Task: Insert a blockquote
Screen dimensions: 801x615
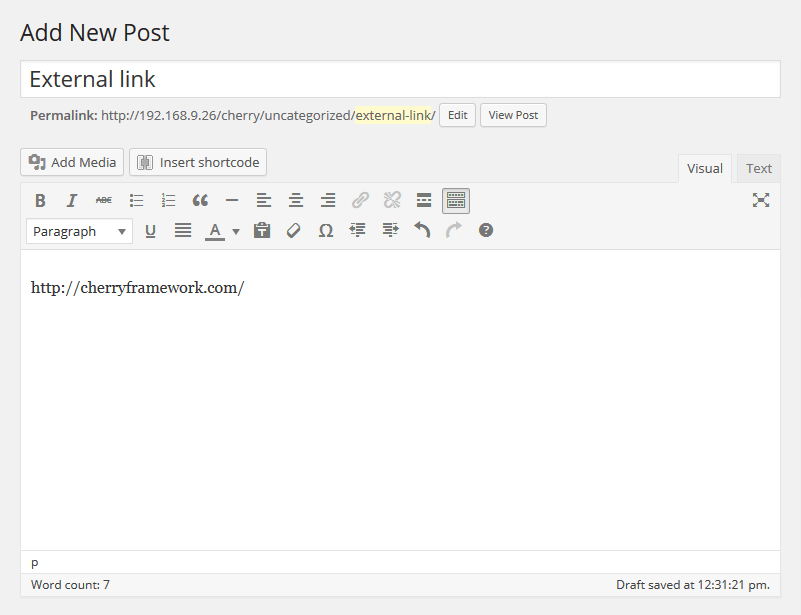Action: coord(200,200)
